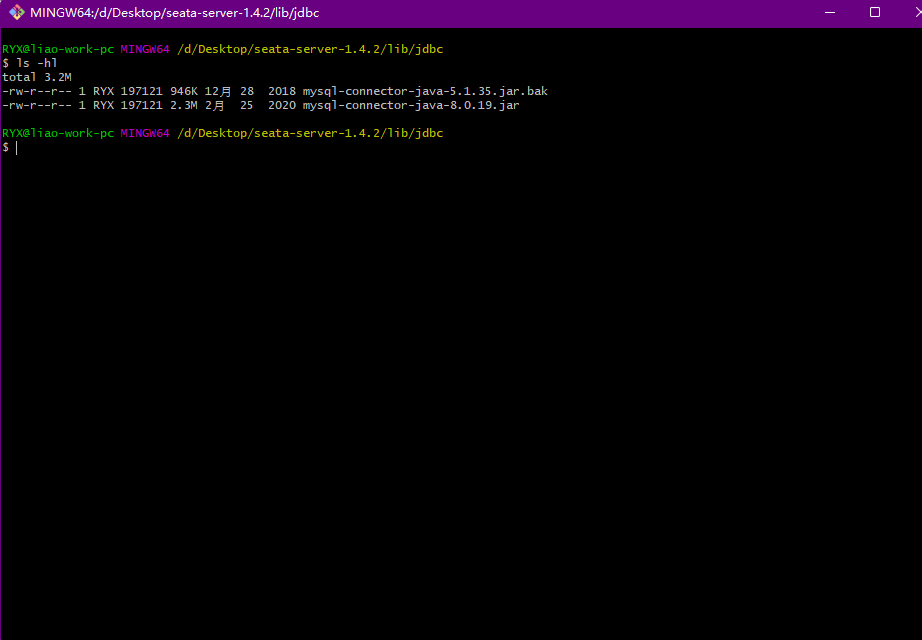The height and width of the screenshot is (640, 922).
Task: Click the first purple MINGW64 prompt label
Action: click(x=145, y=49)
